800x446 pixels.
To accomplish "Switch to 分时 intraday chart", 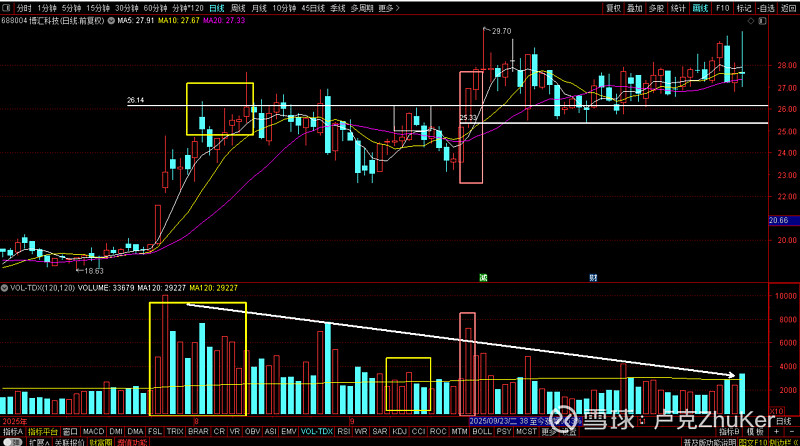I will pos(23,8).
